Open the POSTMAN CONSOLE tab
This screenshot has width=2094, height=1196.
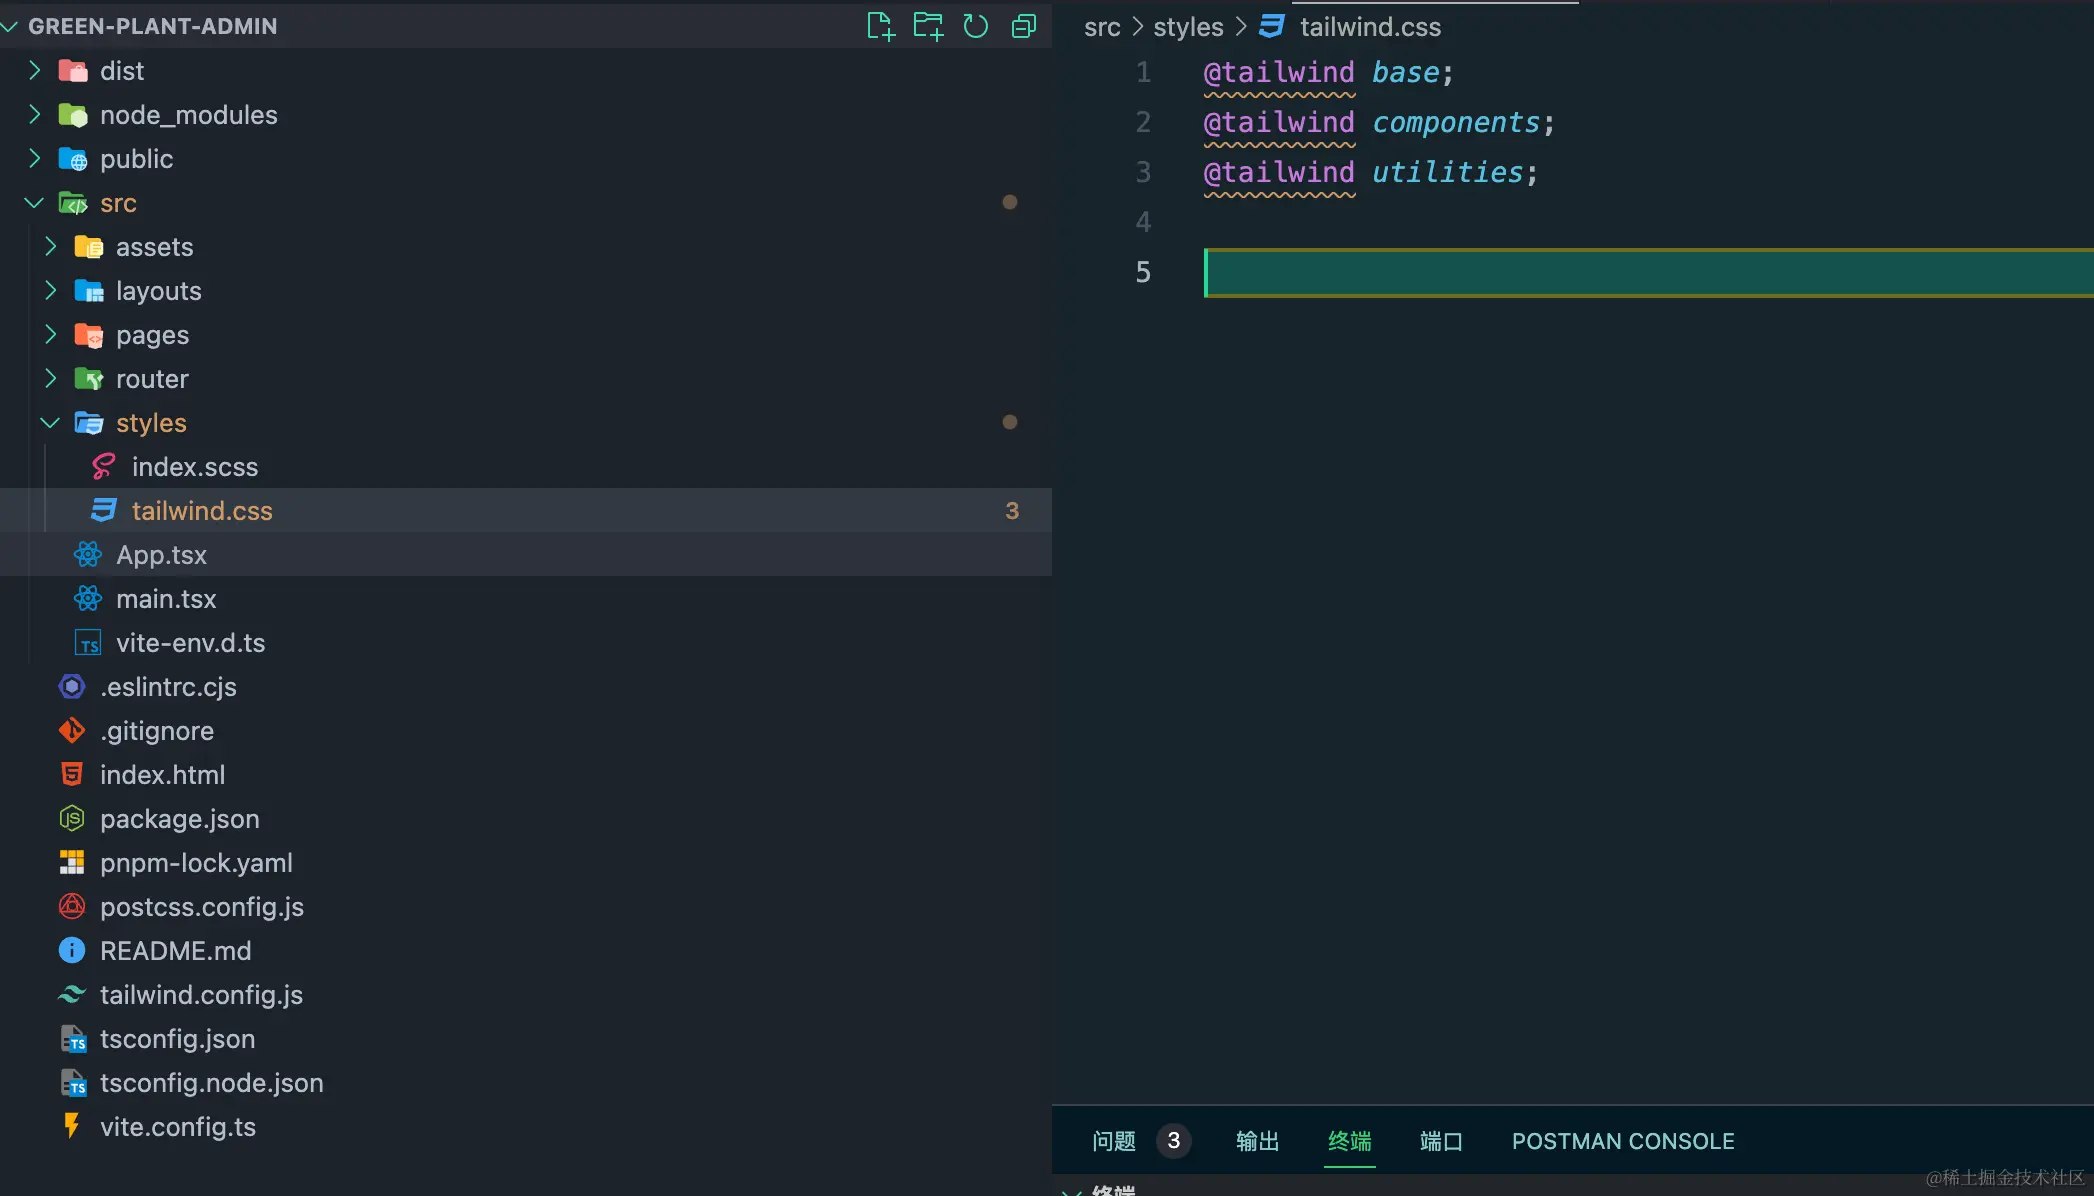pos(1623,1141)
